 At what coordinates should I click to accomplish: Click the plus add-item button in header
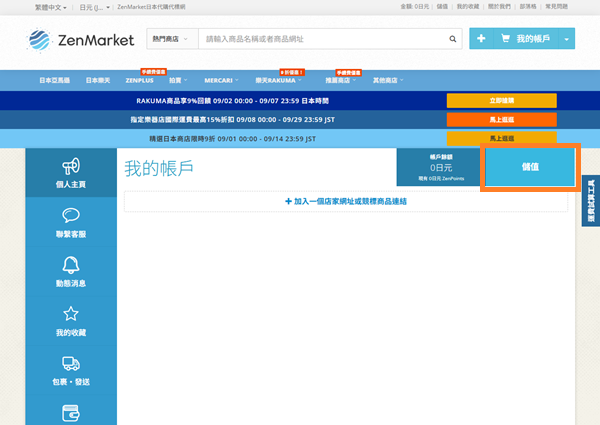481,38
